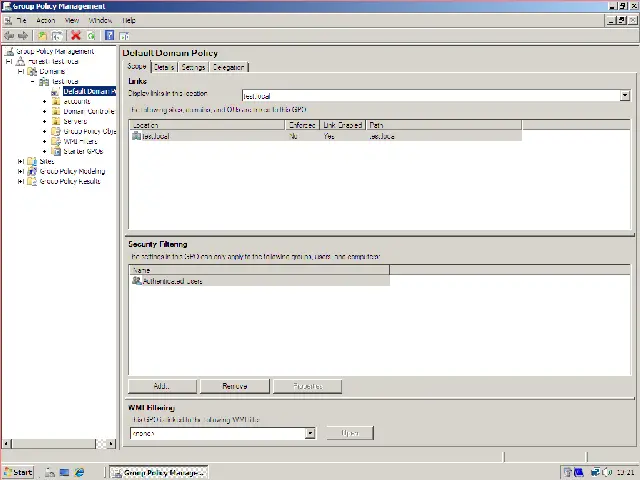This screenshot has height=480, width=640.
Task: Select Authenticated Users row in Security Filtering
Action: tap(259, 281)
